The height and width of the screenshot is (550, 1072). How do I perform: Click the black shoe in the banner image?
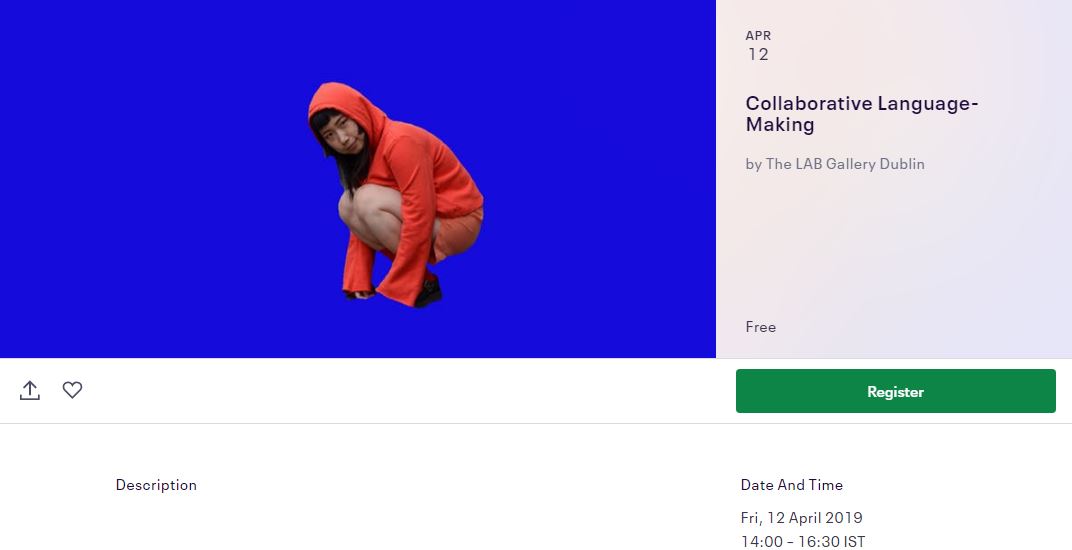coord(428,292)
